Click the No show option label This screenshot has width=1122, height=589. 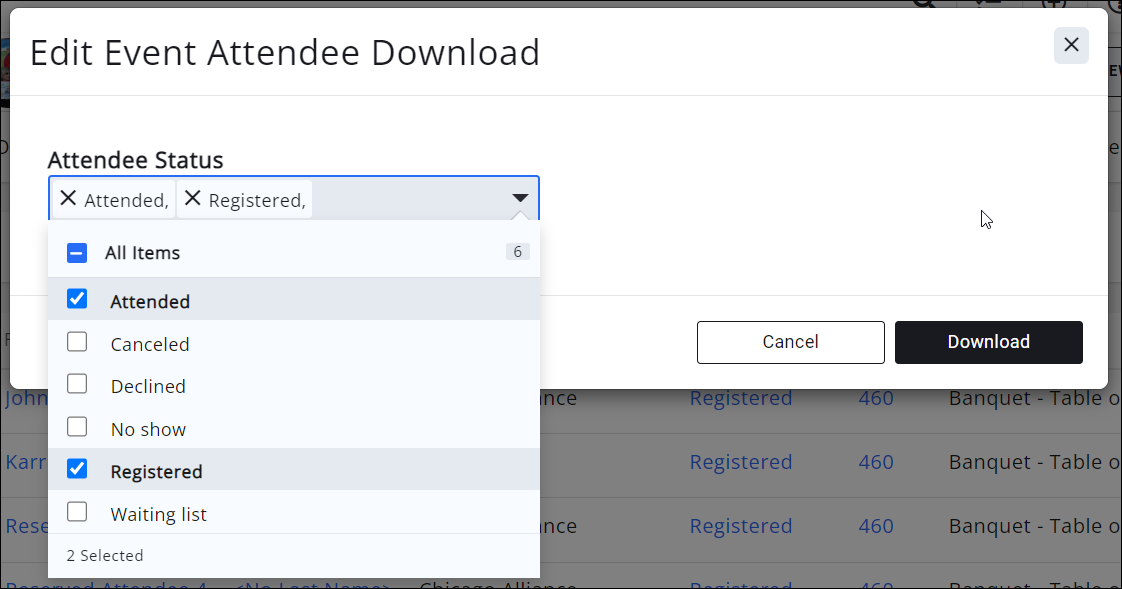pyautogui.click(x=148, y=429)
